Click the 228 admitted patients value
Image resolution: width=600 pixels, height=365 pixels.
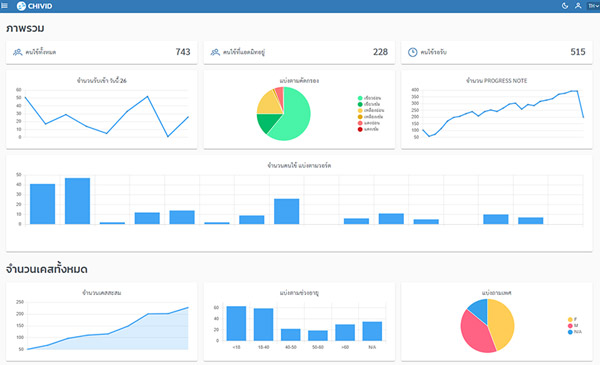380,52
